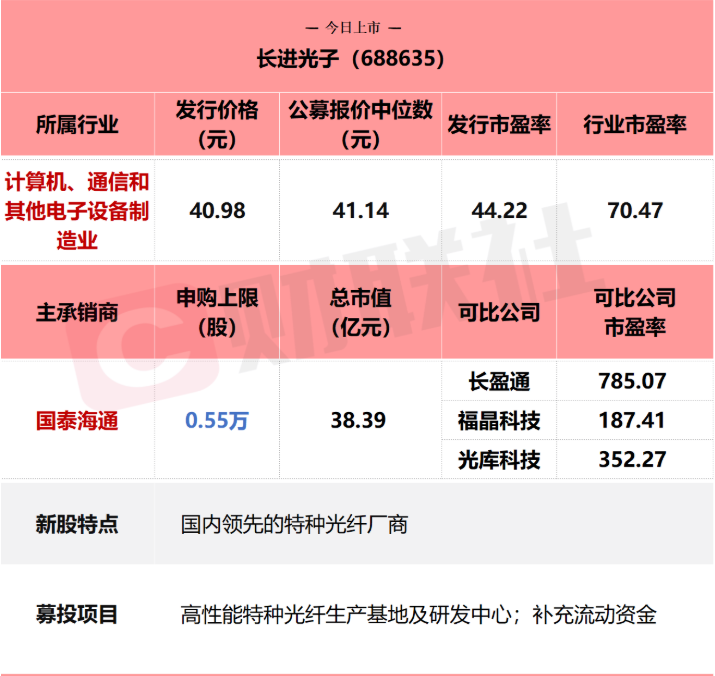This screenshot has width=715, height=676.
Task: Click the '可比公司市盈率' header cell
Action: pos(635,312)
